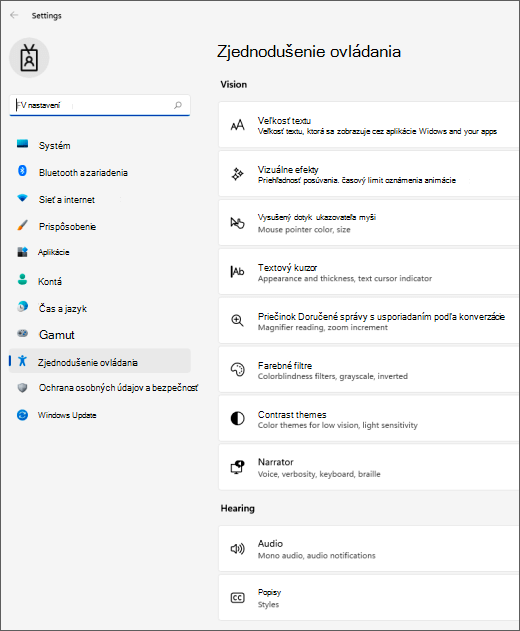Screen dimensions: 520x631
Task: Open mouse pointer color and size settings
Action: [369, 223]
